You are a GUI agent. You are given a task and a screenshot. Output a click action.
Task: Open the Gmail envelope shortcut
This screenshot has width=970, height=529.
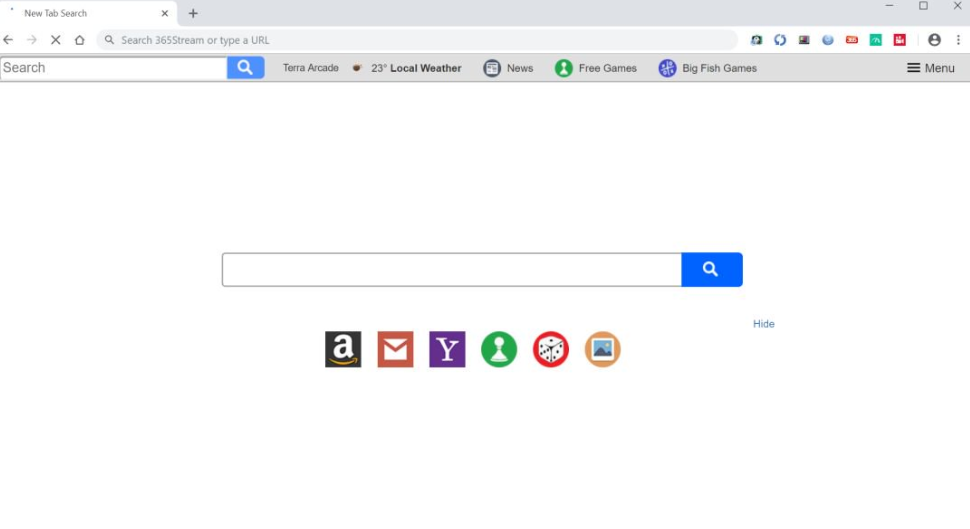click(x=395, y=349)
